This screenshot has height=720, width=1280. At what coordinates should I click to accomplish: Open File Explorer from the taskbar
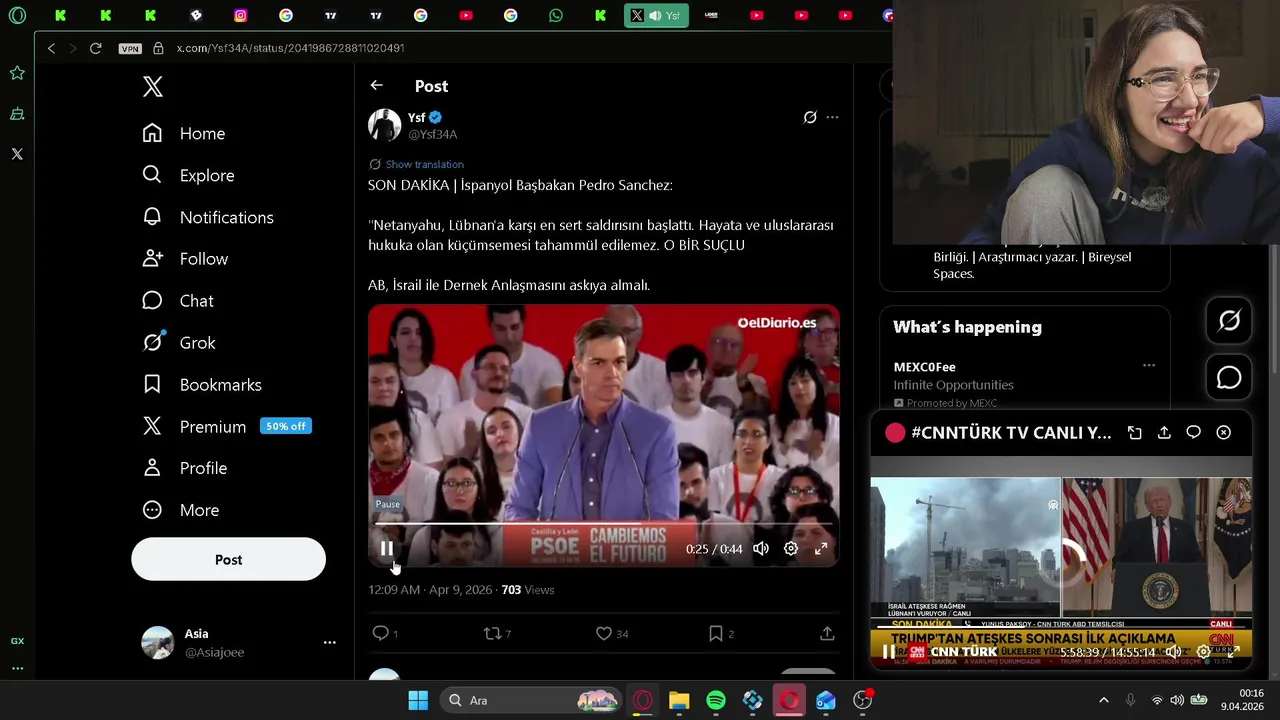click(x=679, y=700)
